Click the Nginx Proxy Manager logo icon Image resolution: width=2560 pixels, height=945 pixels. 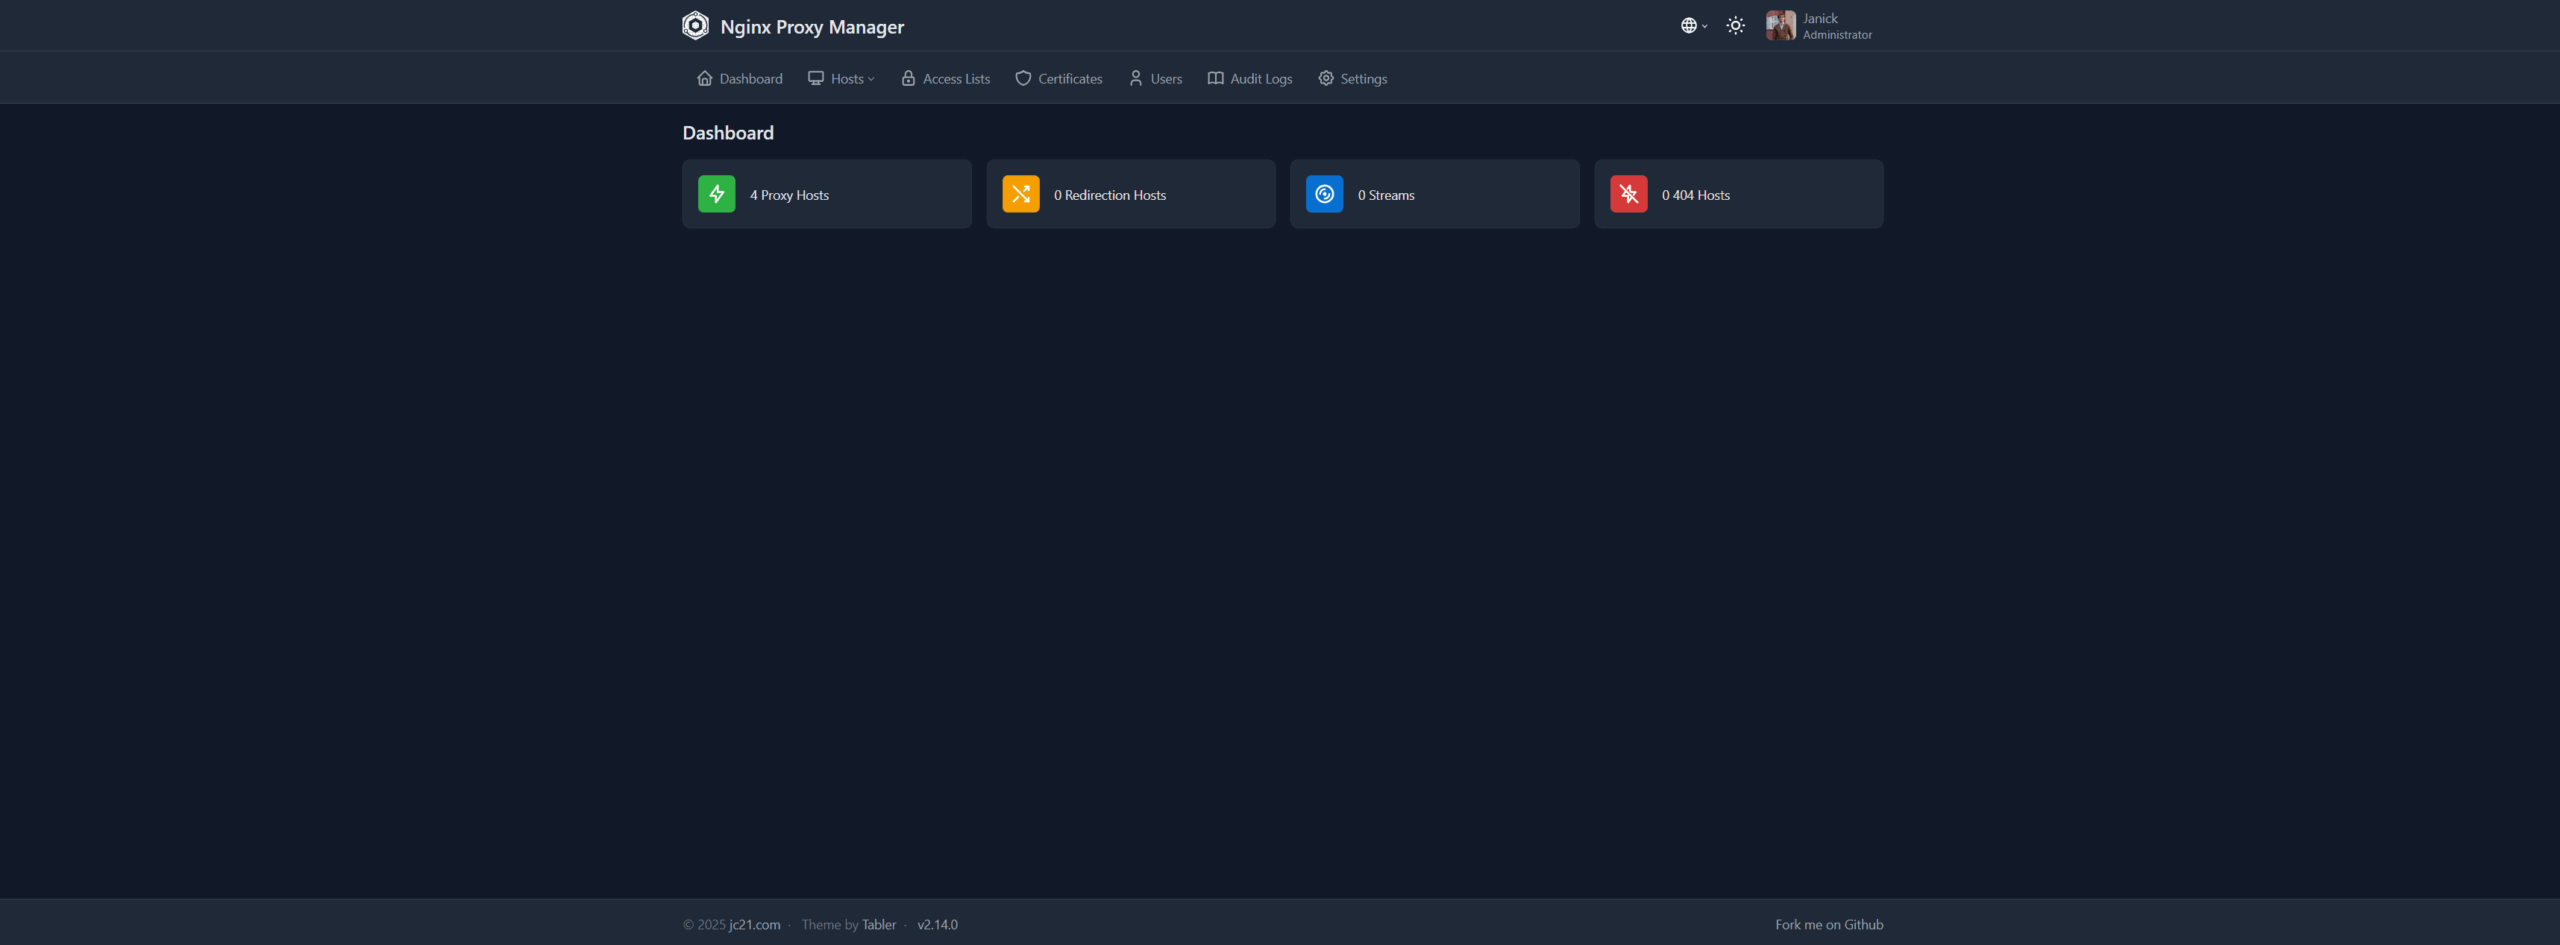pos(695,26)
